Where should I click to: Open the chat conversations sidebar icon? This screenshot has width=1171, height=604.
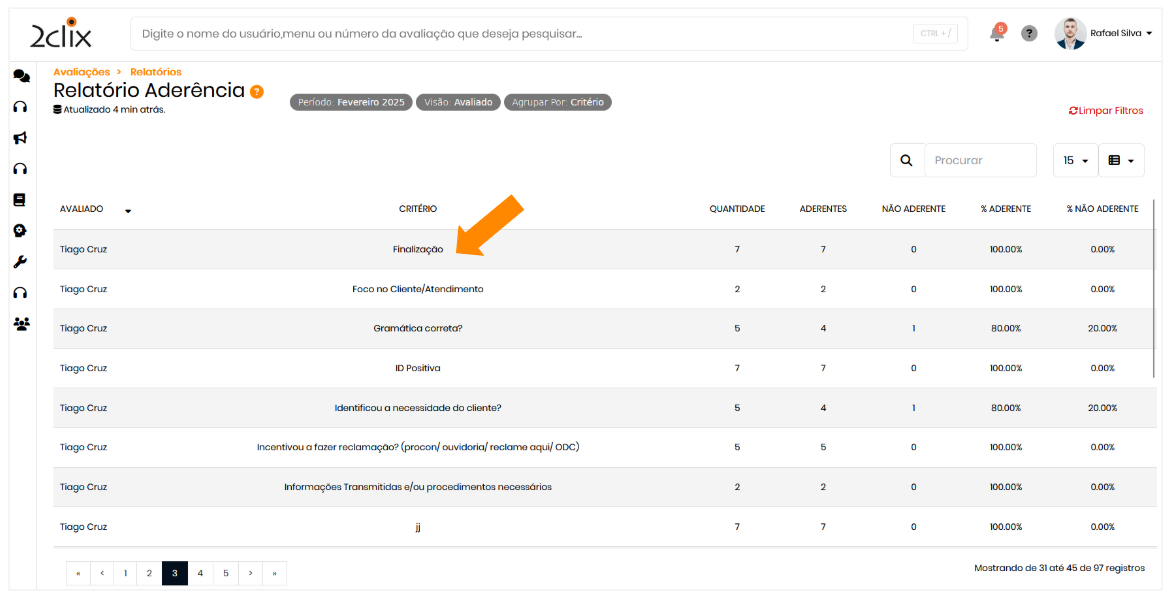(x=21, y=76)
